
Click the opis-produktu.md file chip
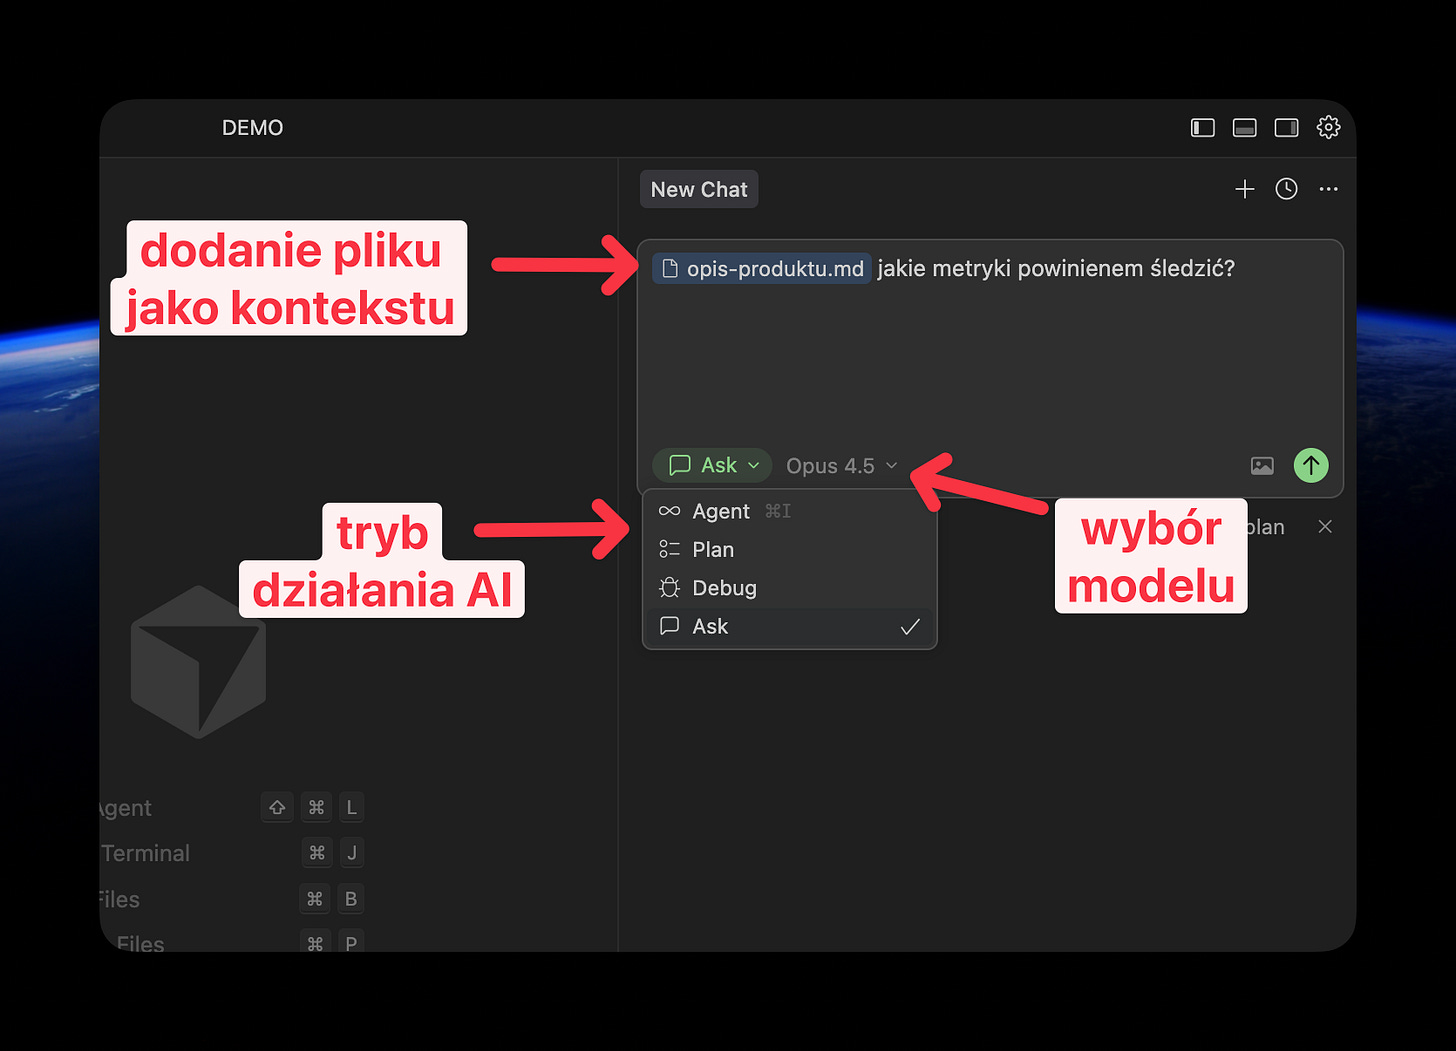point(762,269)
